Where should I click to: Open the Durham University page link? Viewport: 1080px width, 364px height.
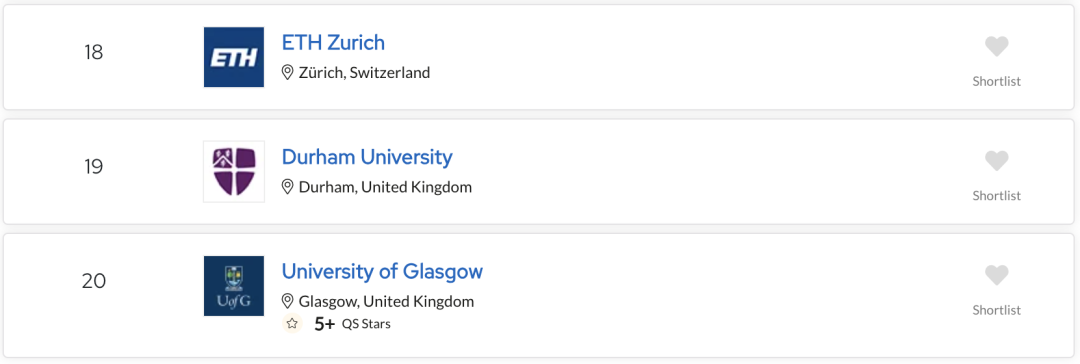pyautogui.click(x=367, y=157)
